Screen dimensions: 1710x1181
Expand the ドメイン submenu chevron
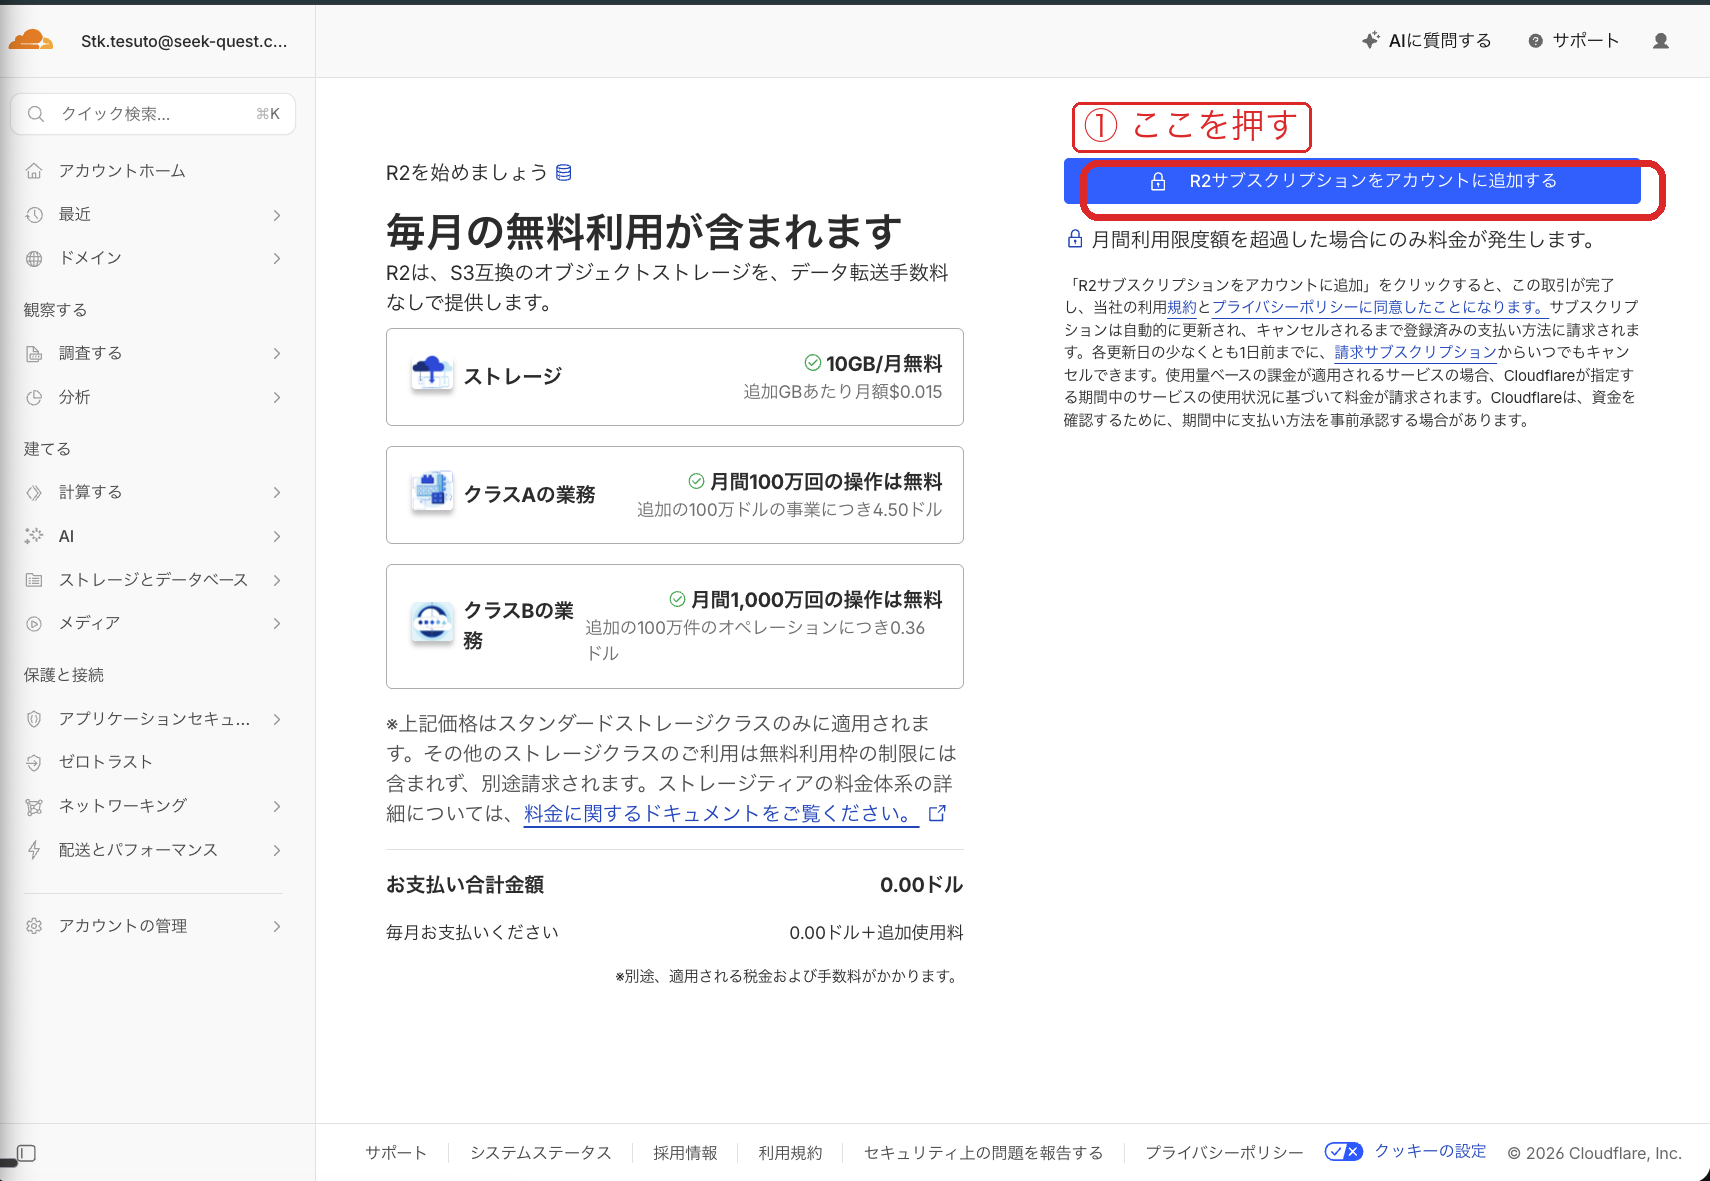277,258
